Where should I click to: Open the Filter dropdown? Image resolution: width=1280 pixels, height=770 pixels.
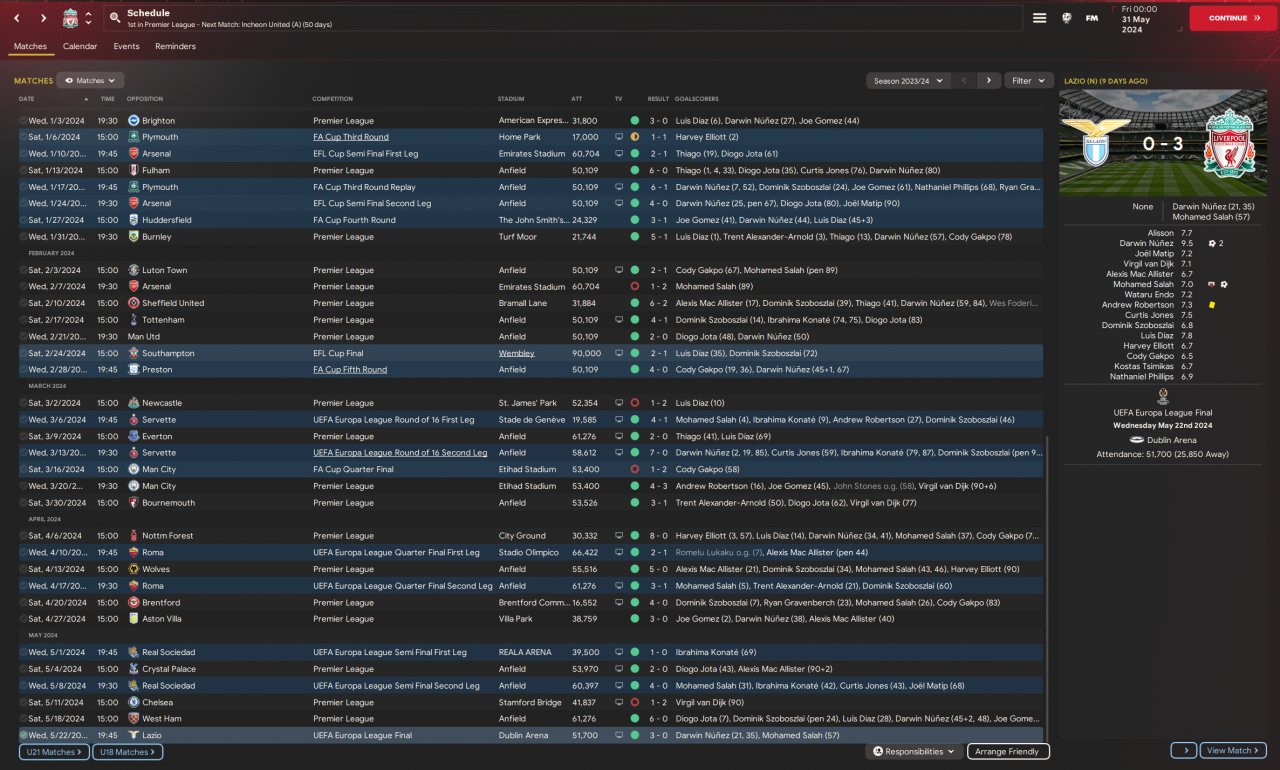point(1027,80)
